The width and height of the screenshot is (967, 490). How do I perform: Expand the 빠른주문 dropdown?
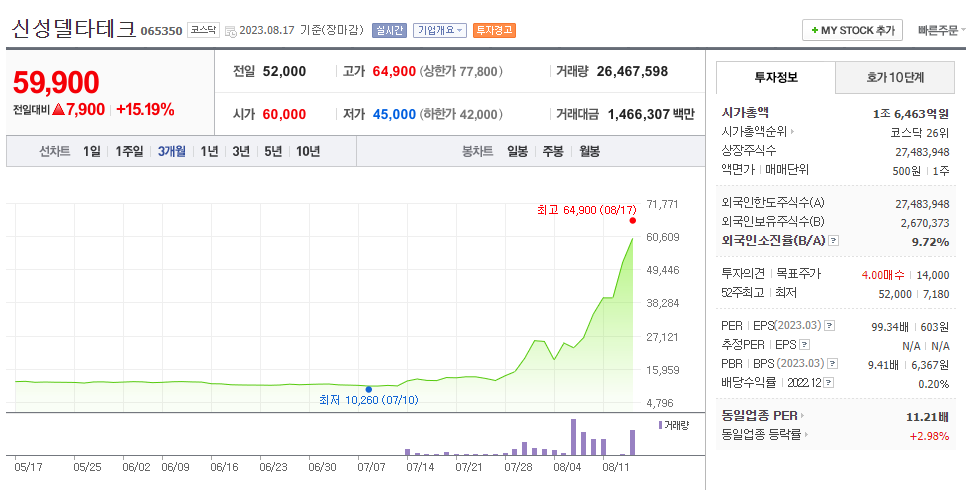942,30
